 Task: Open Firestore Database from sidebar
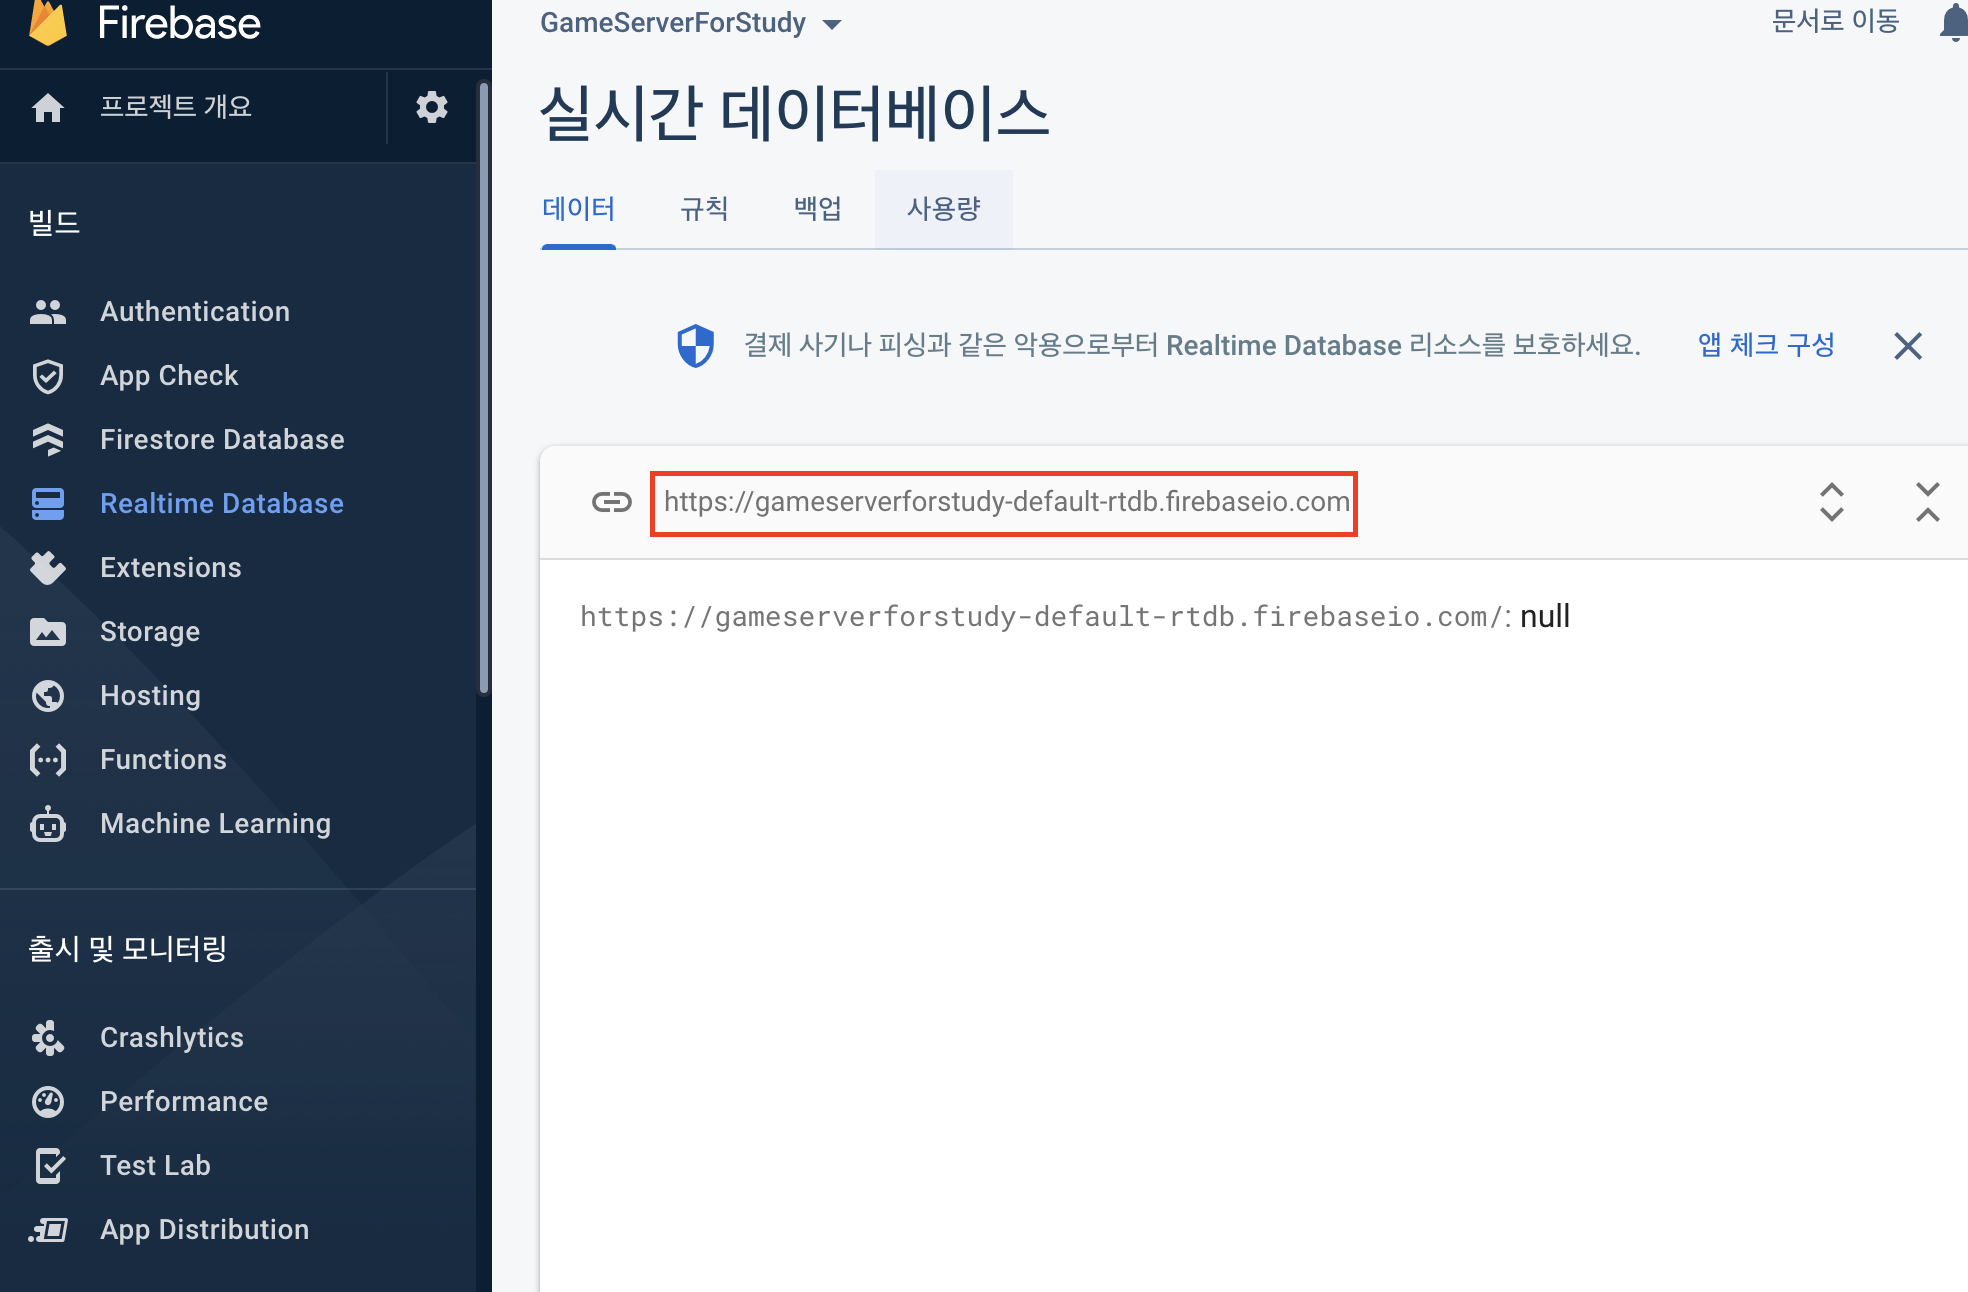222,439
